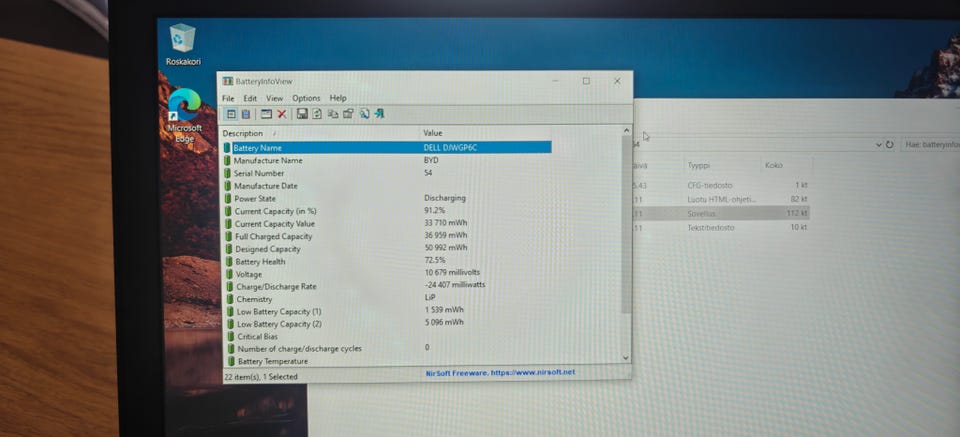Select the Battery Health row
960x437 pixels.
388,261
